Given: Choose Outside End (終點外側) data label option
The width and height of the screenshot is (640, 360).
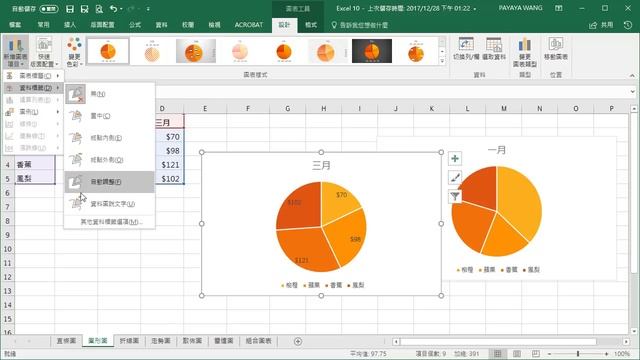Looking at the screenshot, I should pyautogui.click(x=109, y=160).
